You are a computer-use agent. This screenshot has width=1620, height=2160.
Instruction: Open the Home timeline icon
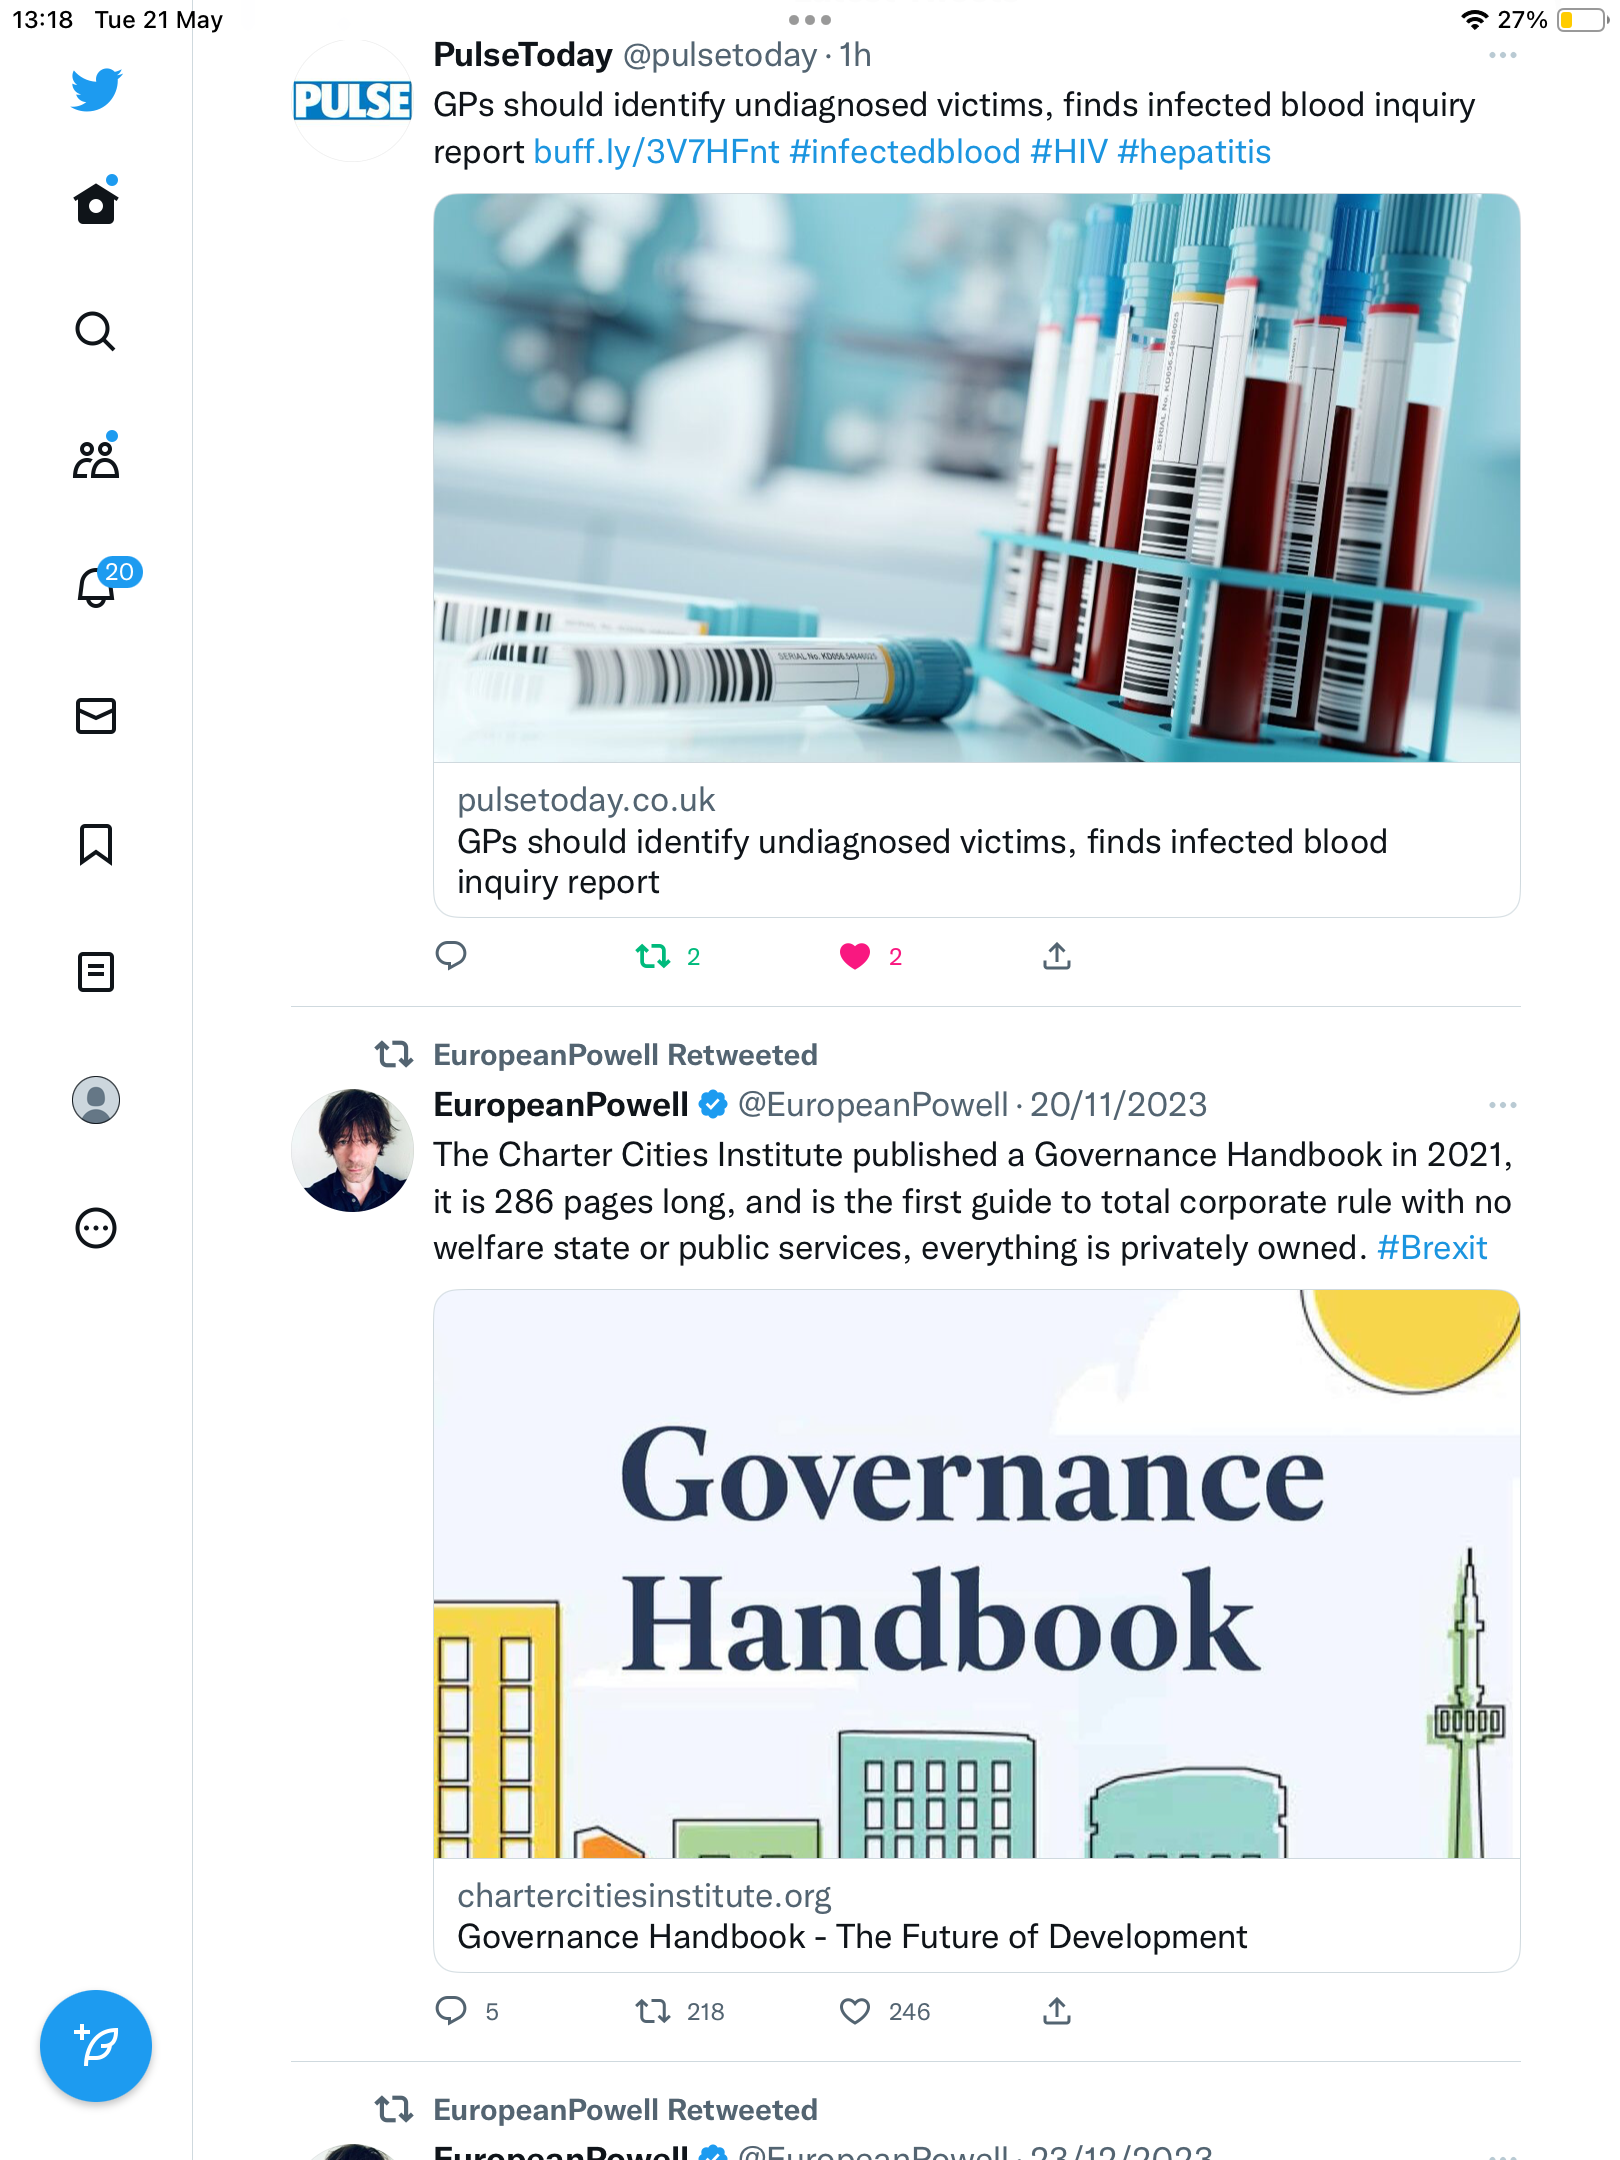point(96,203)
